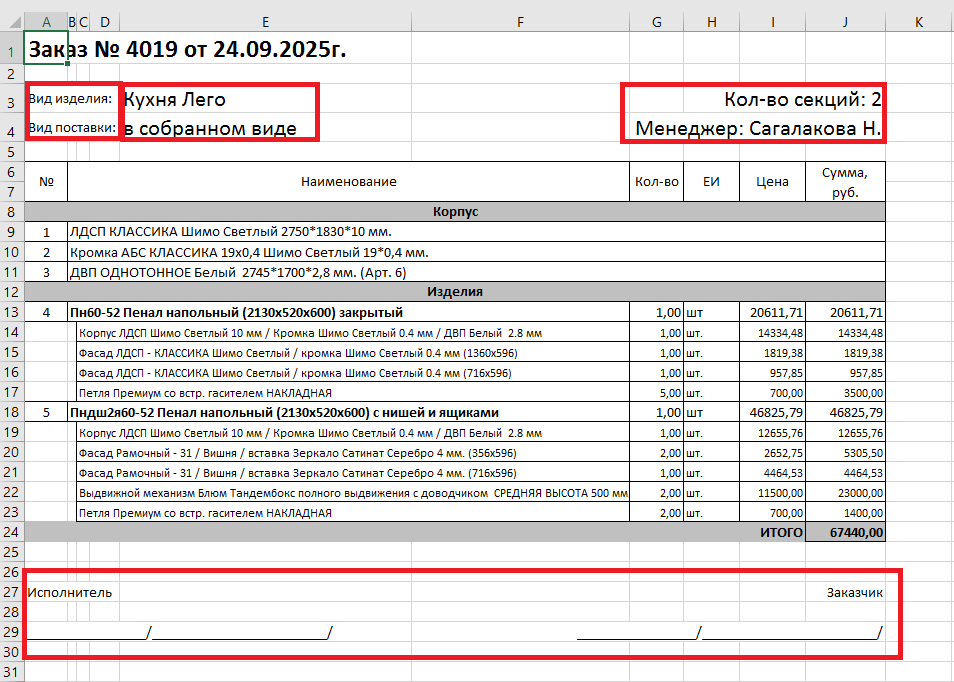
Task: Click the 'Менеджер: Сагалакова Н.' cell
Action: click(758, 129)
